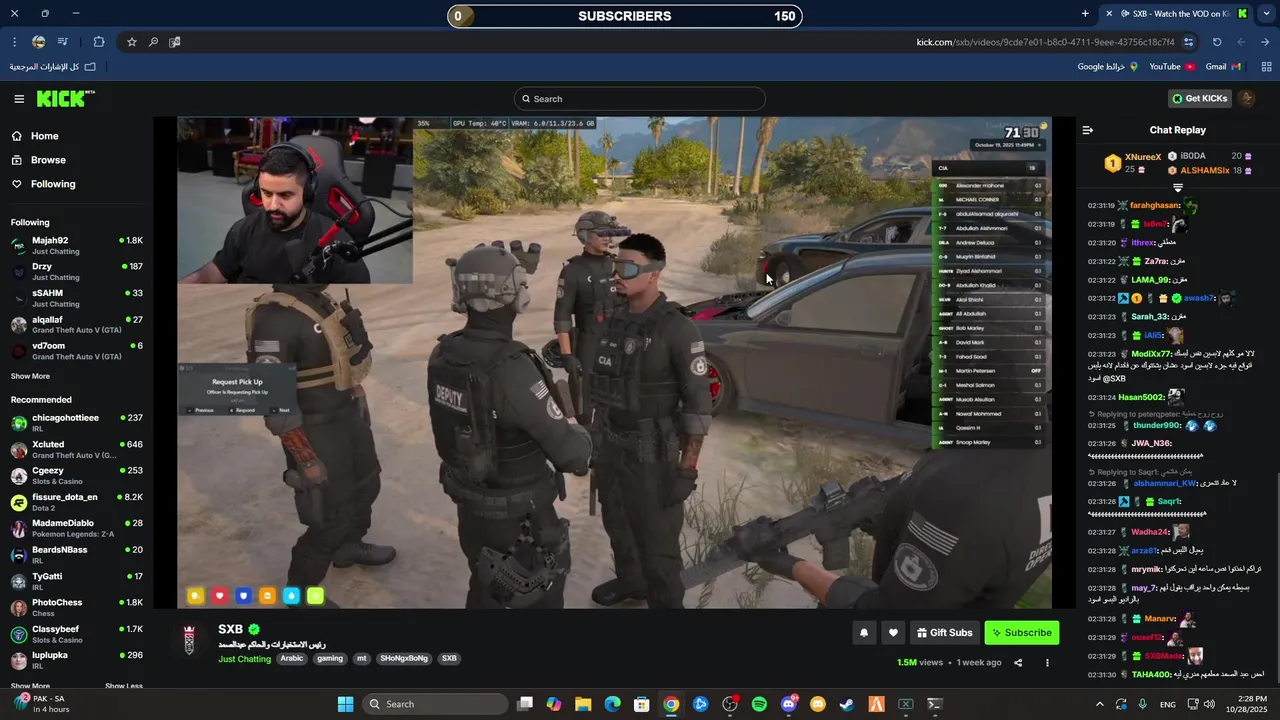Open the Majah92 followed channel
Image resolution: width=1280 pixels, height=720 pixels.
[77, 245]
